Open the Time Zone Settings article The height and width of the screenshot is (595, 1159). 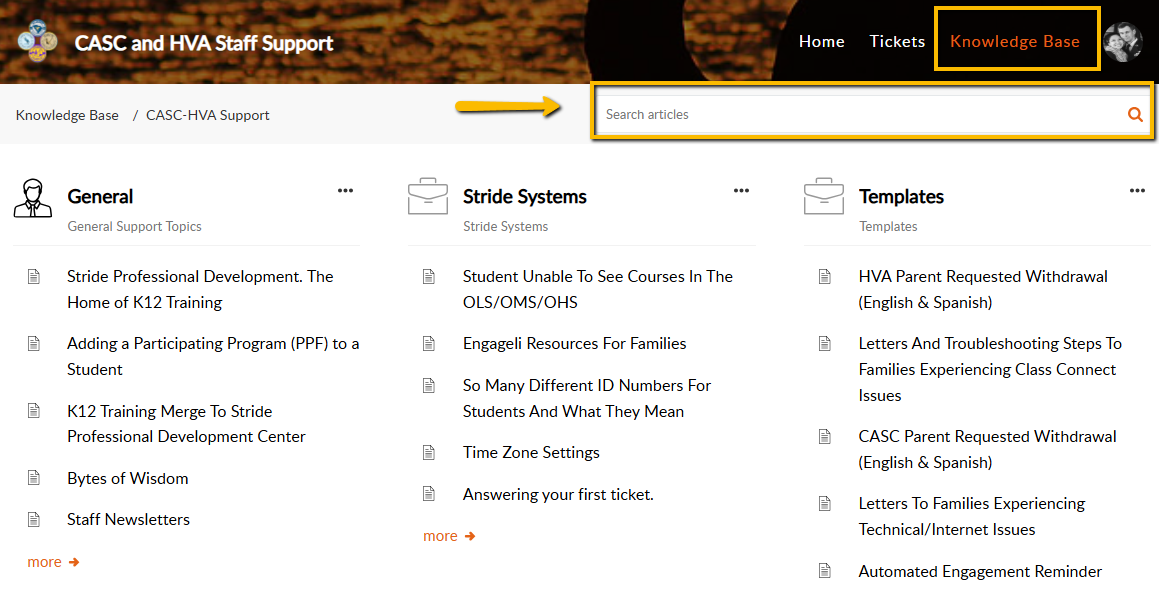pyautogui.click(x=531, y=452)
